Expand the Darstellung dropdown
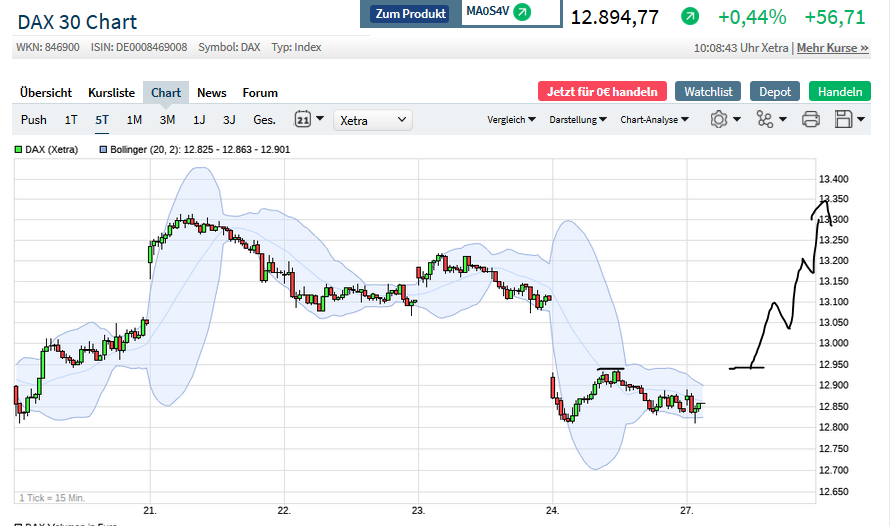Screen dimensions: 890x526 pos(578,120)
